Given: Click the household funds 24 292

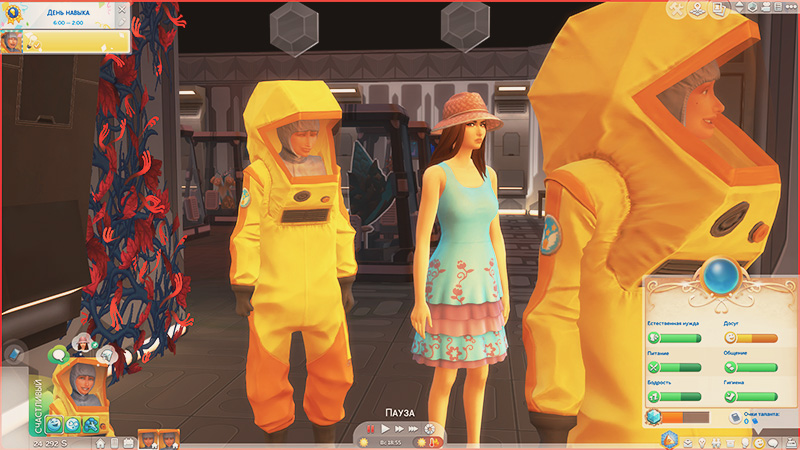Looking at the screenshot, I should 51,443.
